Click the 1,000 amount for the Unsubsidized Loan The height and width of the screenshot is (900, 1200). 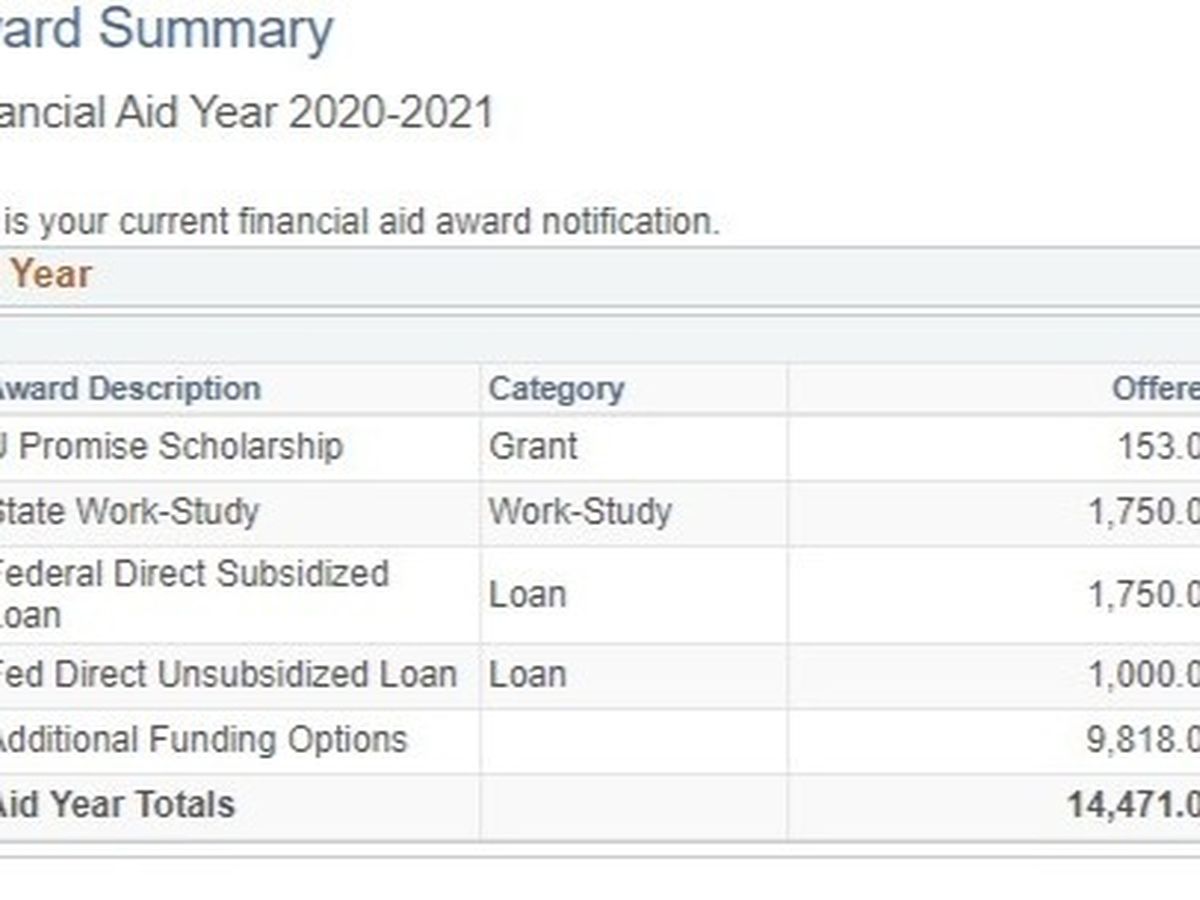[1143, 674]
